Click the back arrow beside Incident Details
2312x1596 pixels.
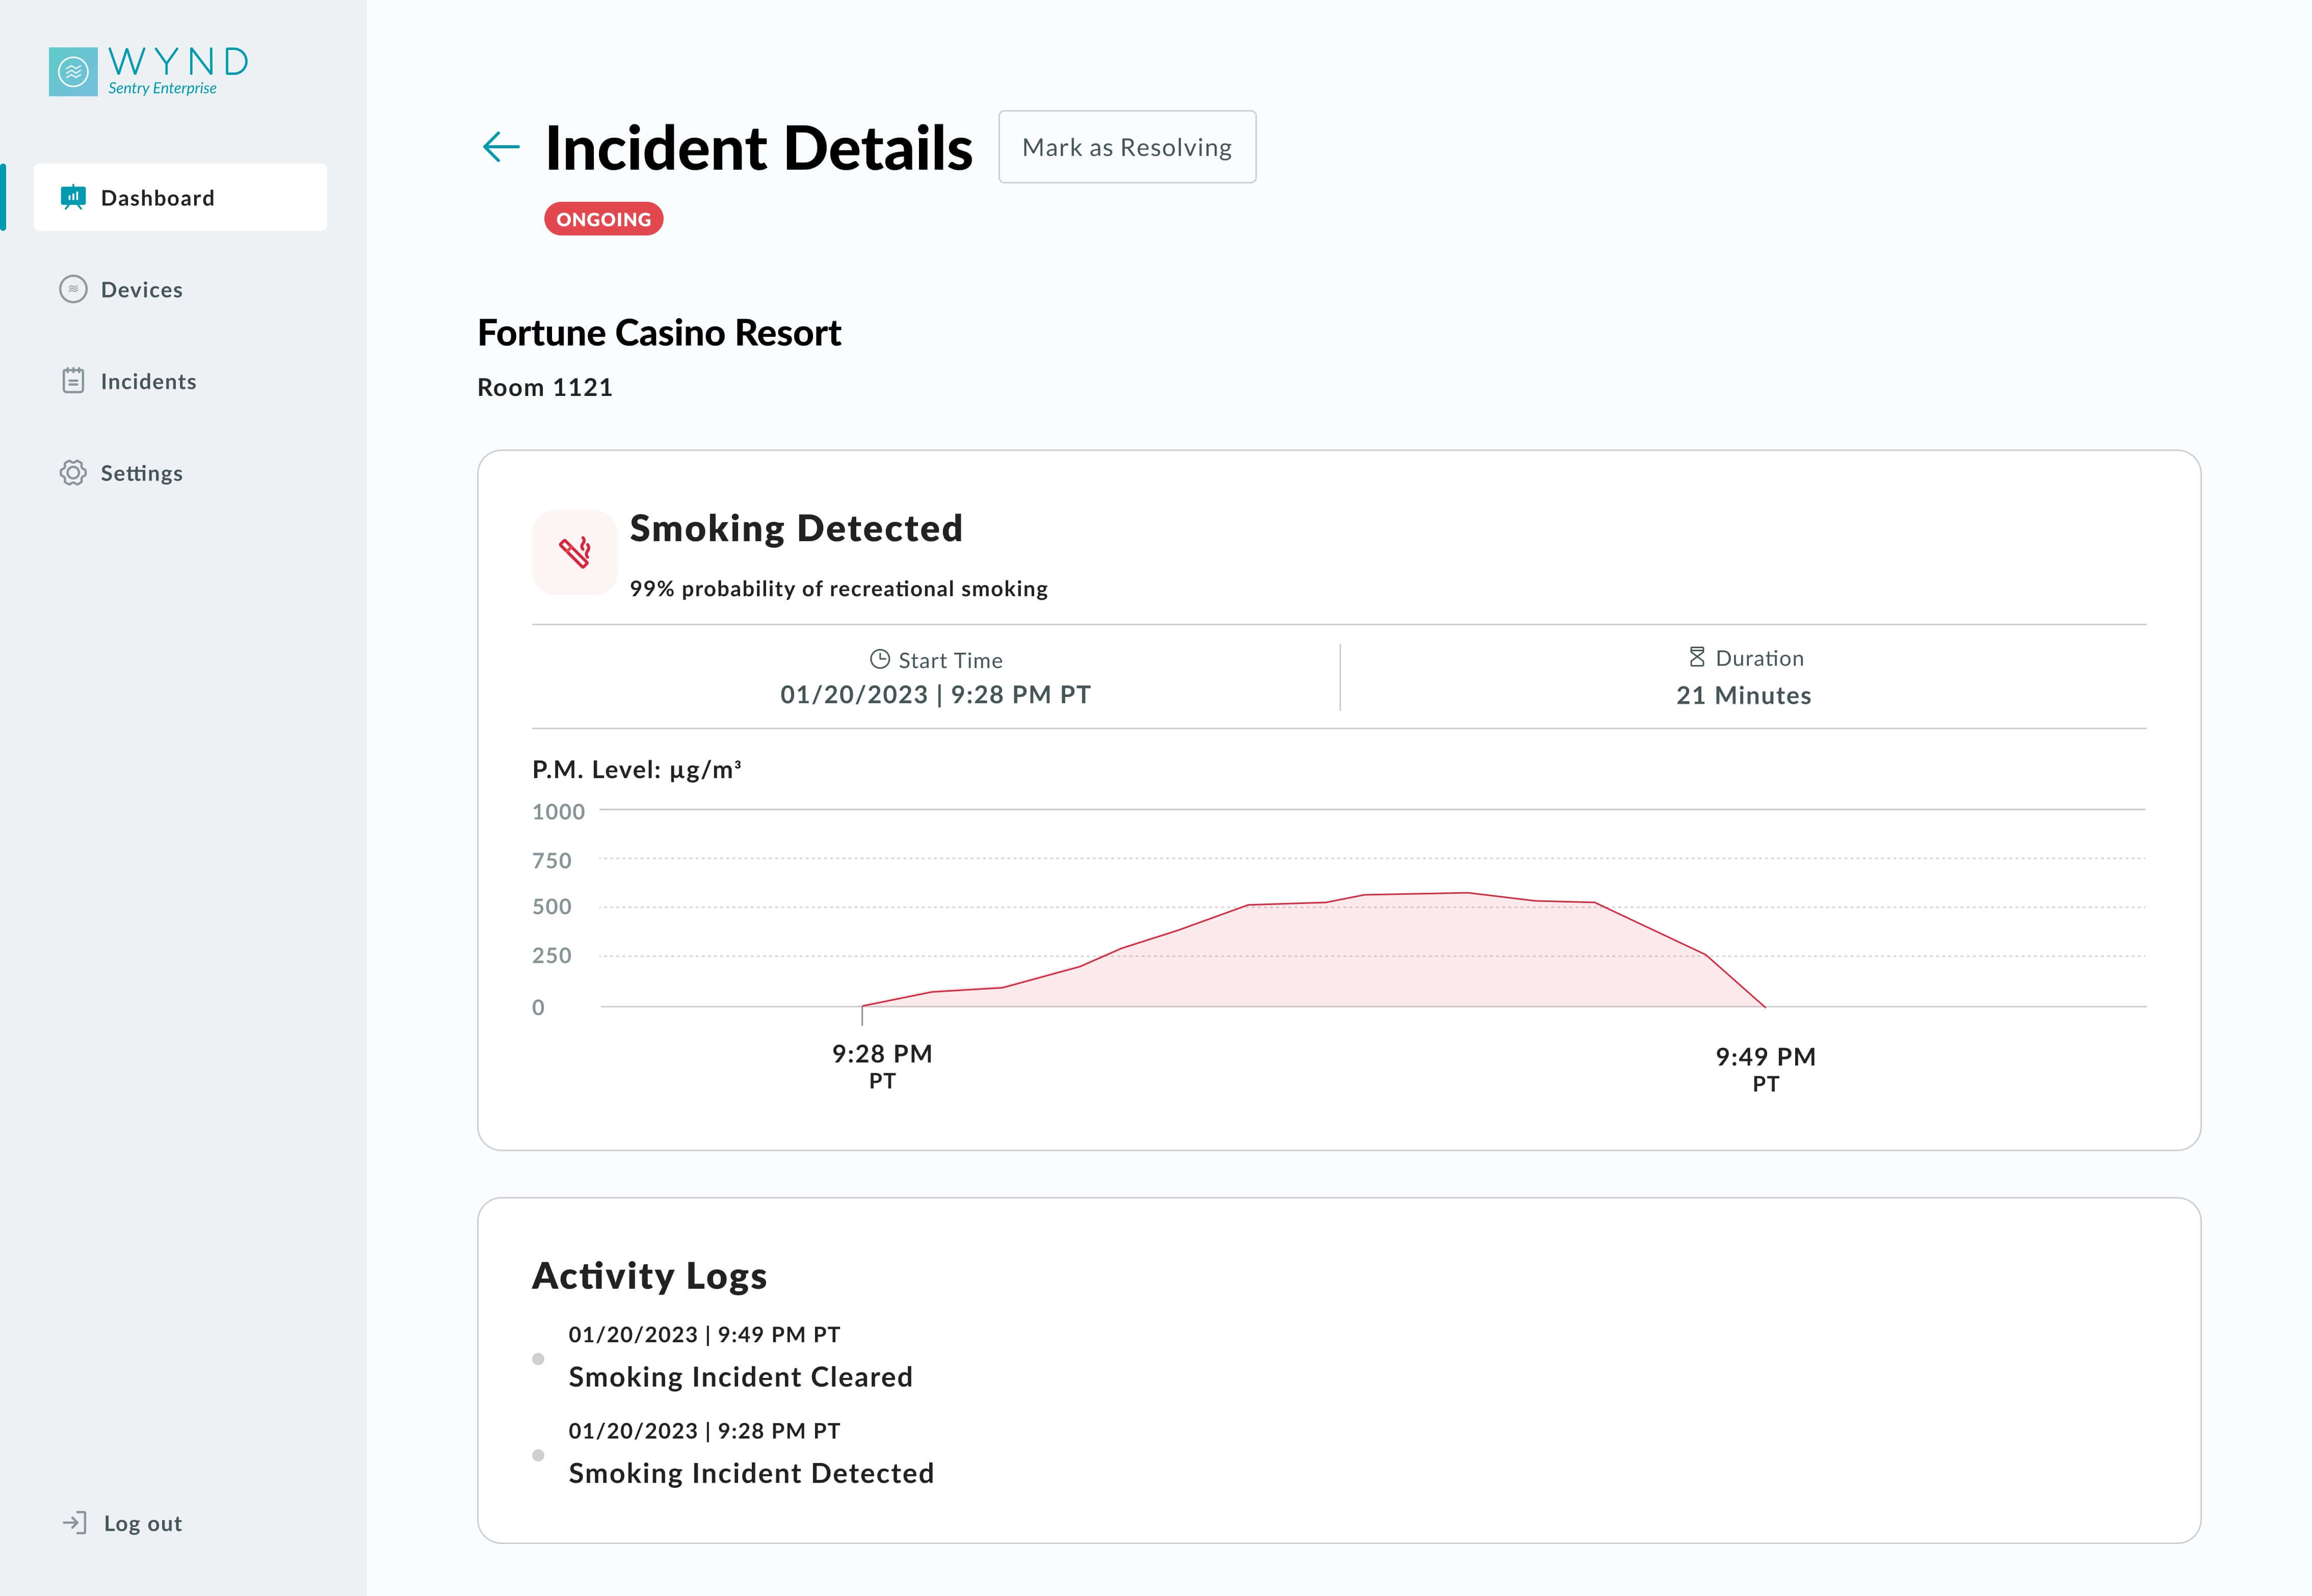tap(501, 147)
